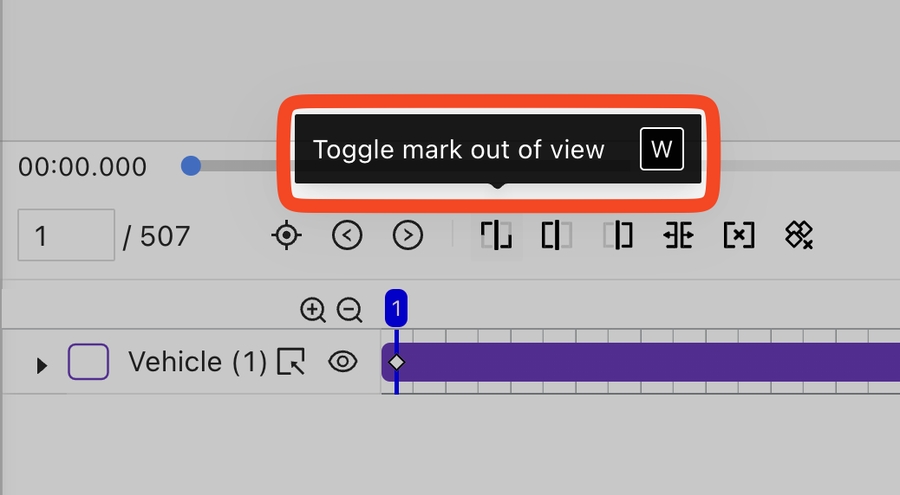Viewport: 900px width, 495px height.
Task: Click the crosshair target icon in toolbar
Action: point(287,236)
